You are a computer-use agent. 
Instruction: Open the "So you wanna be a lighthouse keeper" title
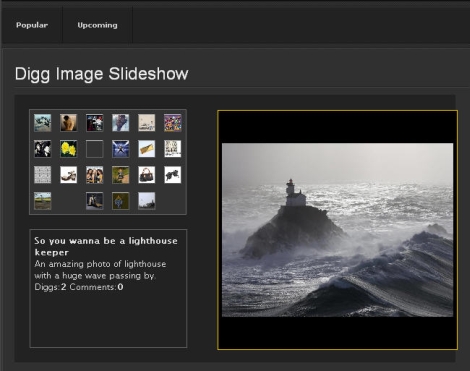pyautogui.click(x=106, y=246)
